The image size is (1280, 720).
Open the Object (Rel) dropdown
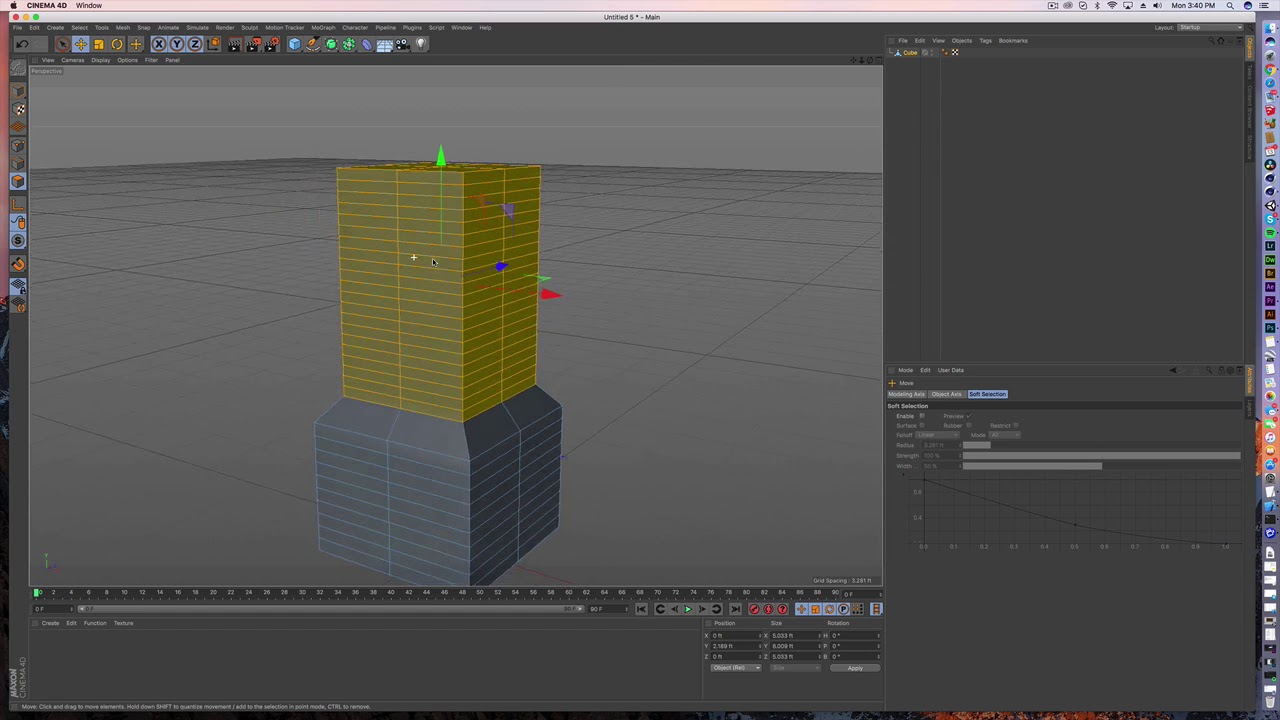point(735,668)
